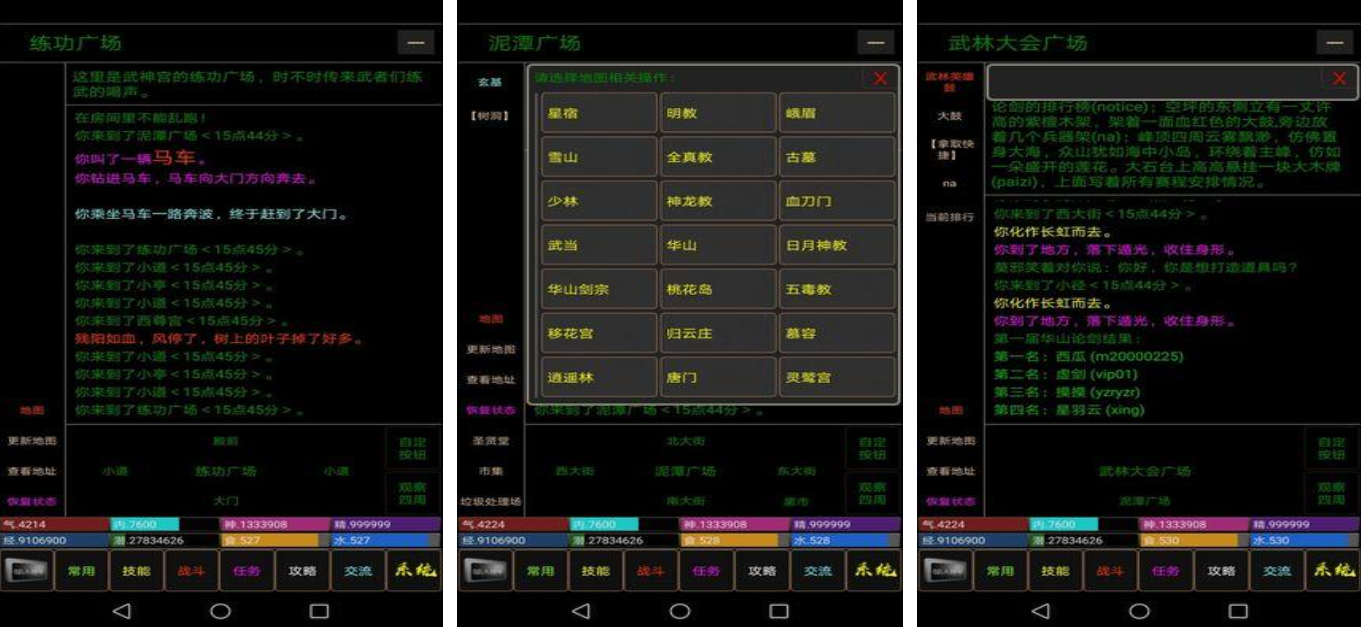Image resolution: width=1361 pixels, height=627 pixels.
Task: Click 自定按钮 on the right screen
Action: pyautogui.click(x=1331, y=448)
